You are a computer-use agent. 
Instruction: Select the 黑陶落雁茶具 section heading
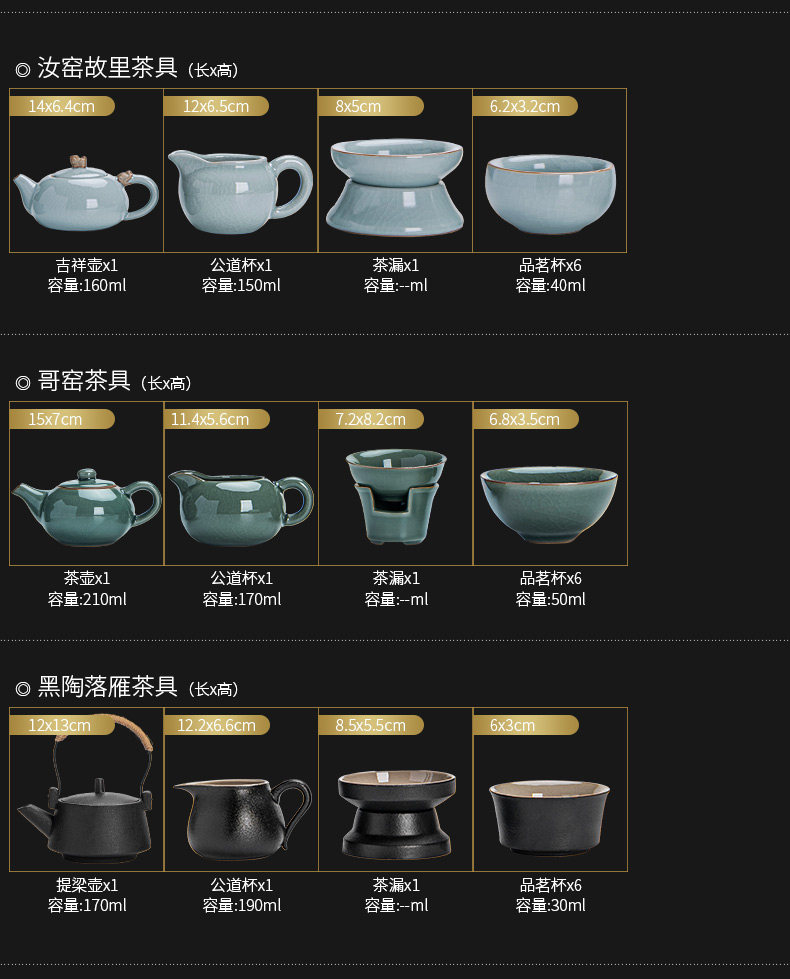pyautogui.click(x=107, y=686)
